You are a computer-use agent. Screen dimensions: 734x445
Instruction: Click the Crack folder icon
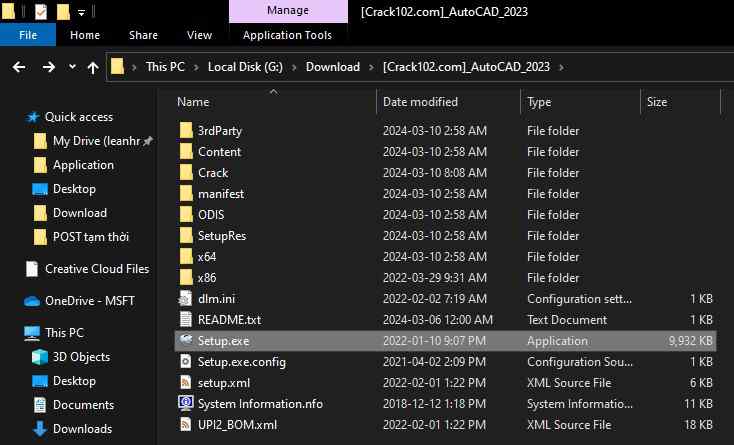pos(185,172)
